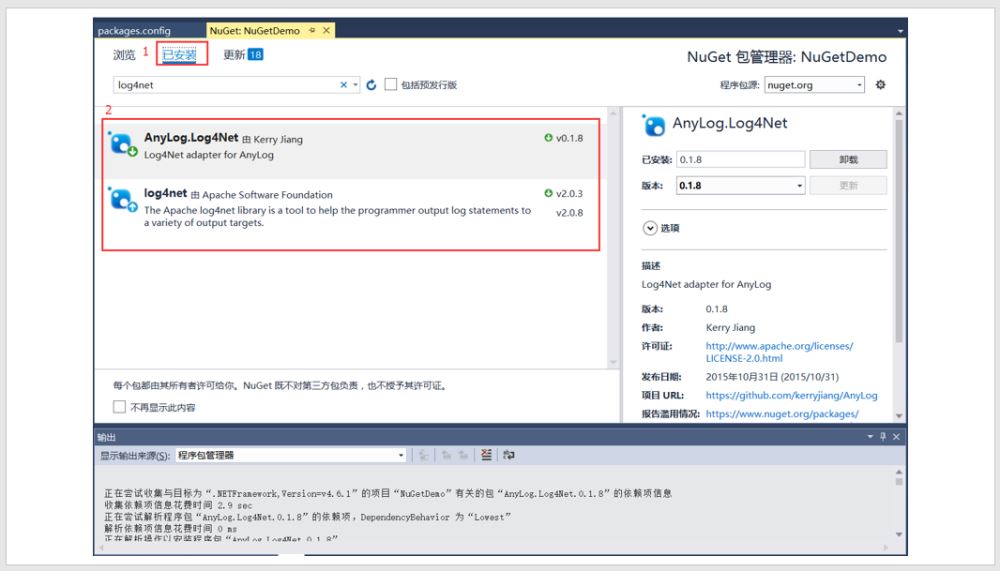Toggle include prerelease checkbox
Screen dimensions: 1000x571
point(391,84)
